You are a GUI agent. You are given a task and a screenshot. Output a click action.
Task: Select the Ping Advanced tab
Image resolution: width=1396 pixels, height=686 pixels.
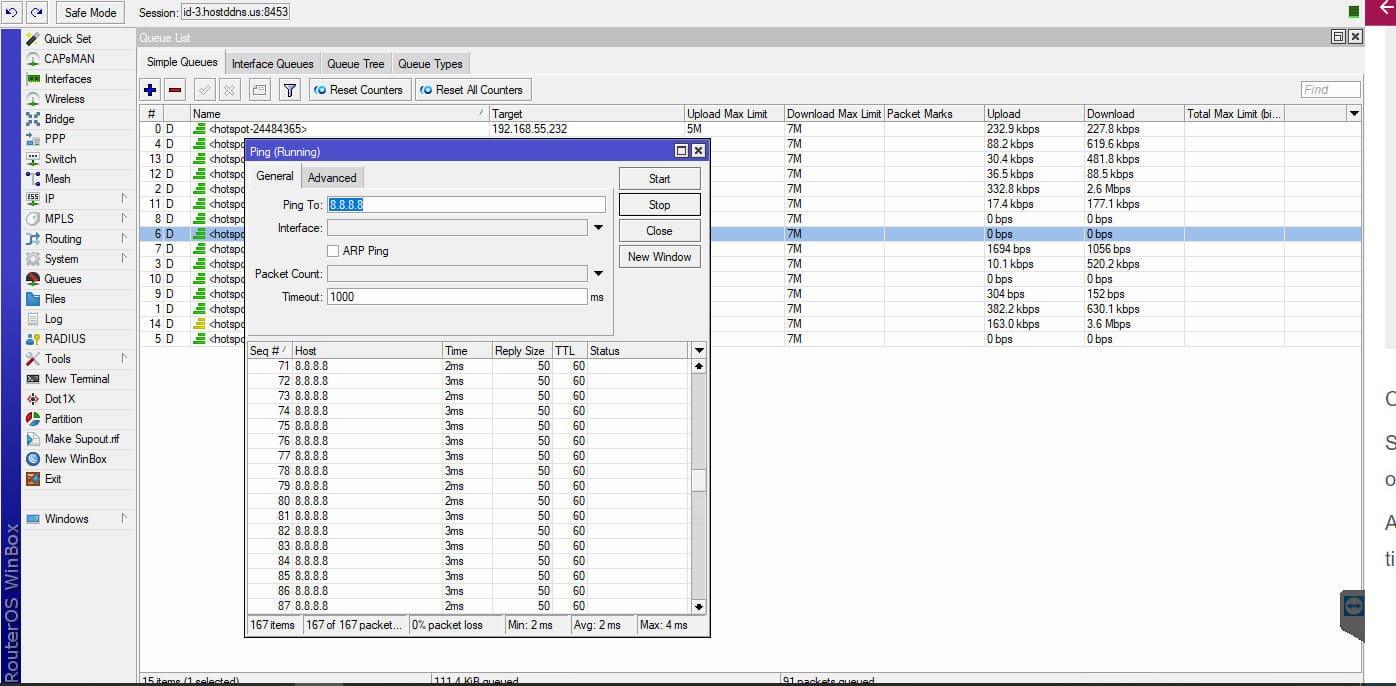(x=332, y=178)
